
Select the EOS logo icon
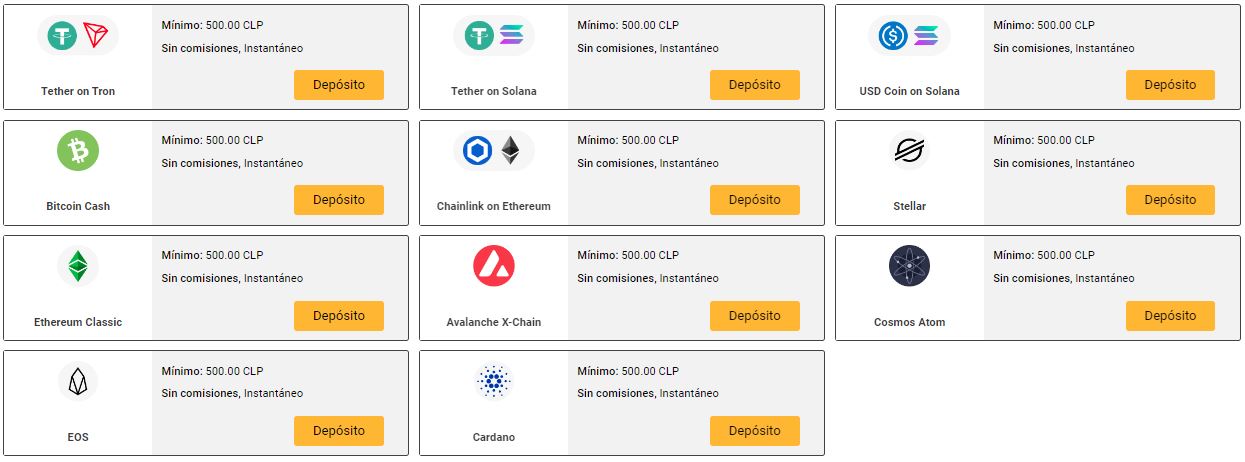tap(78, 381)
